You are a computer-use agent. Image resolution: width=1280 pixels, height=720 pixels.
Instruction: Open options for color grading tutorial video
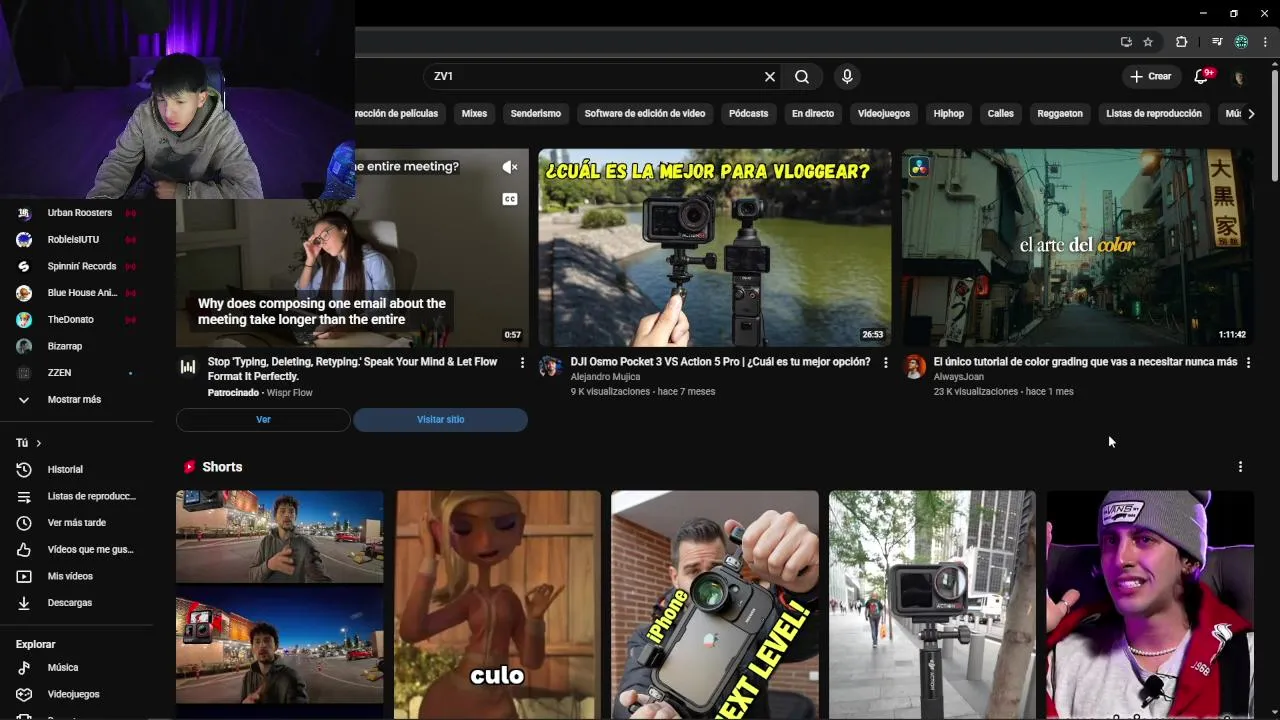1248,363
